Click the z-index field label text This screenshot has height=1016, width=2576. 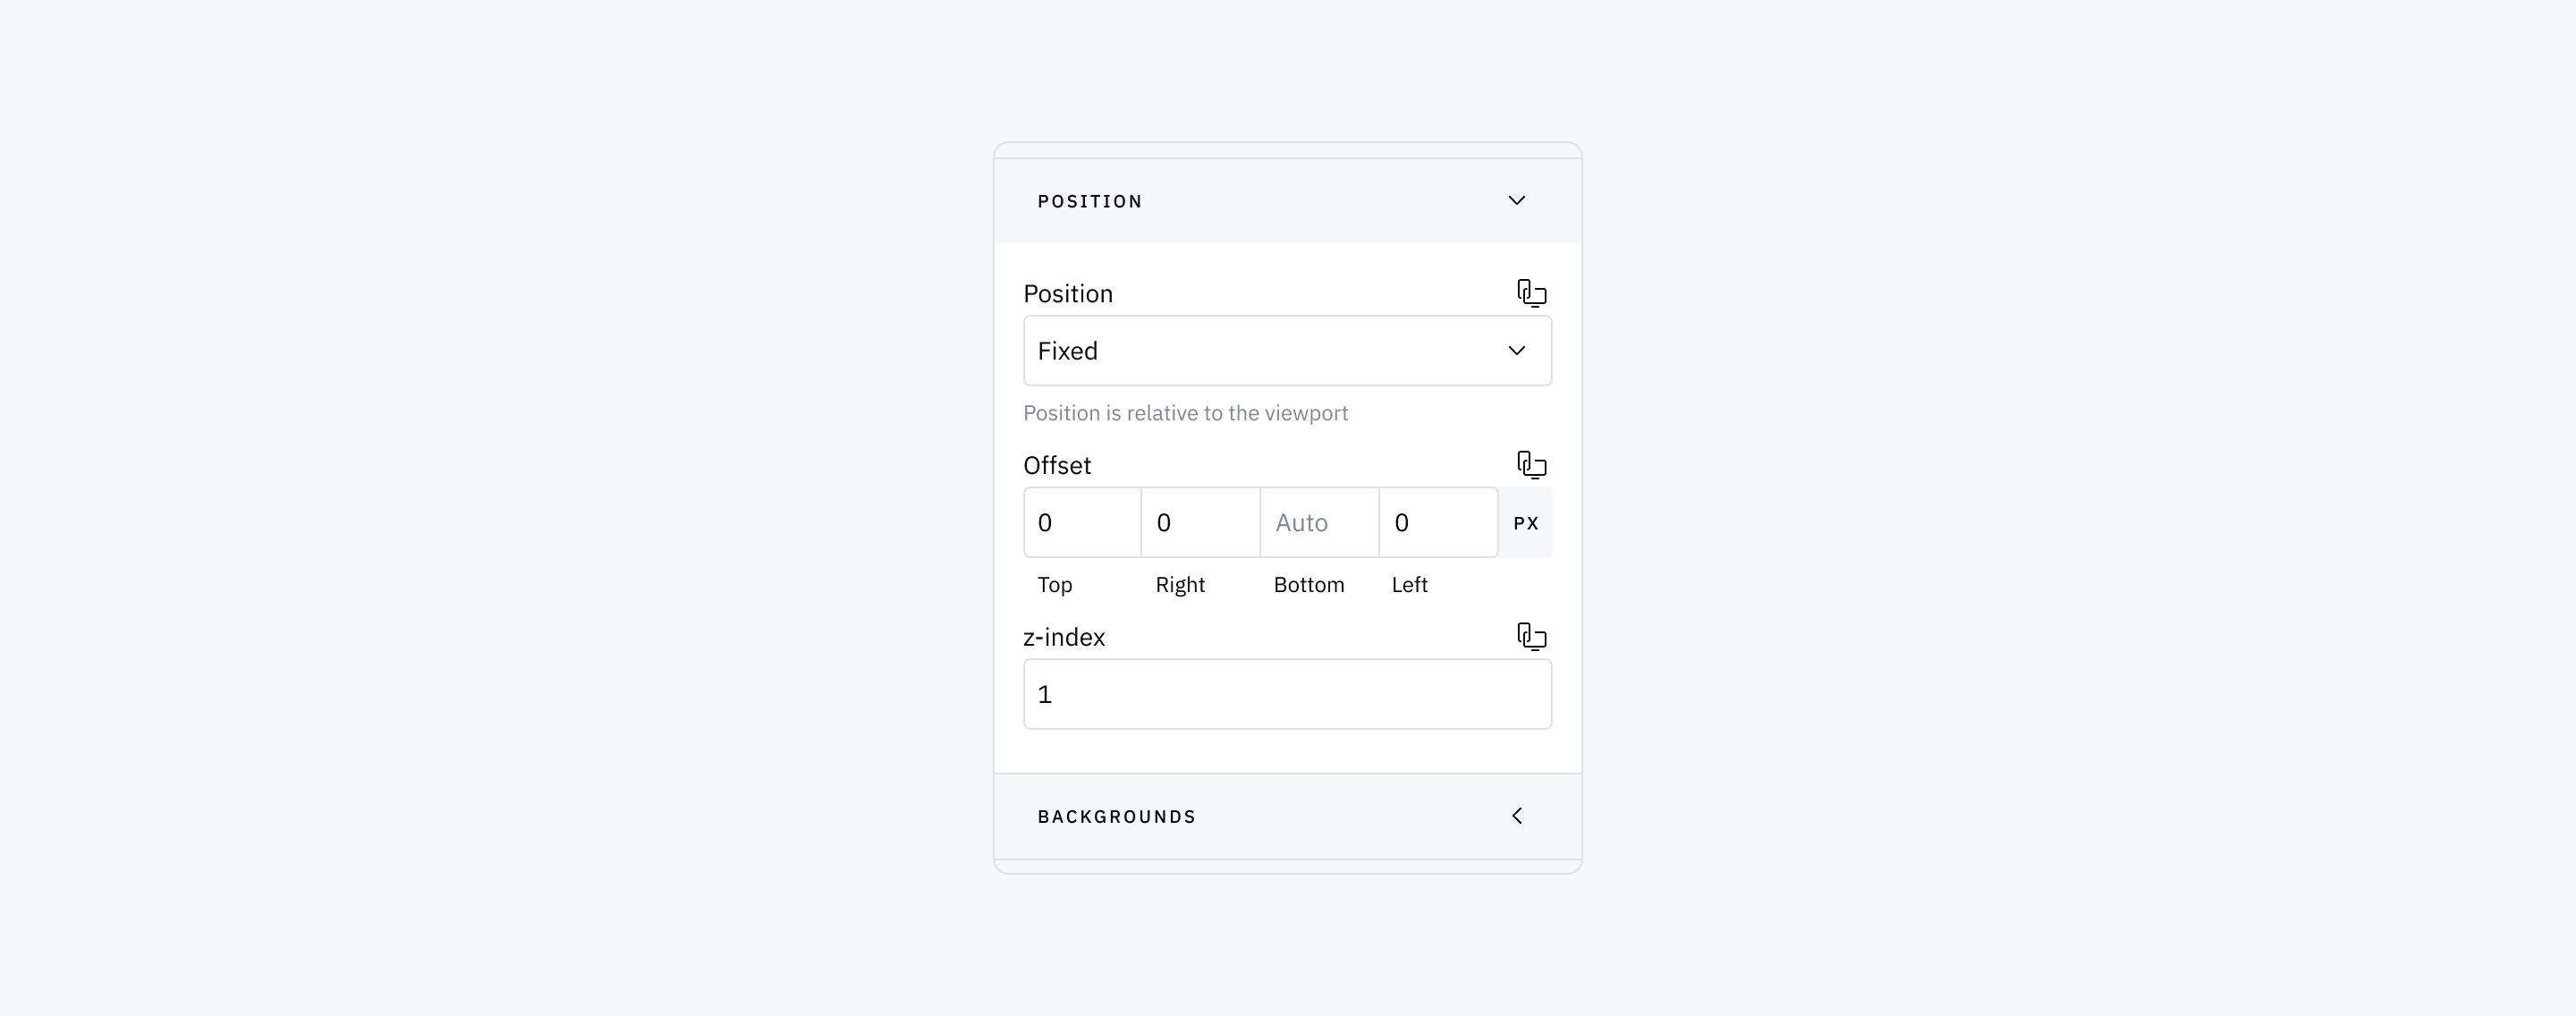click(x=1064, y=637)
